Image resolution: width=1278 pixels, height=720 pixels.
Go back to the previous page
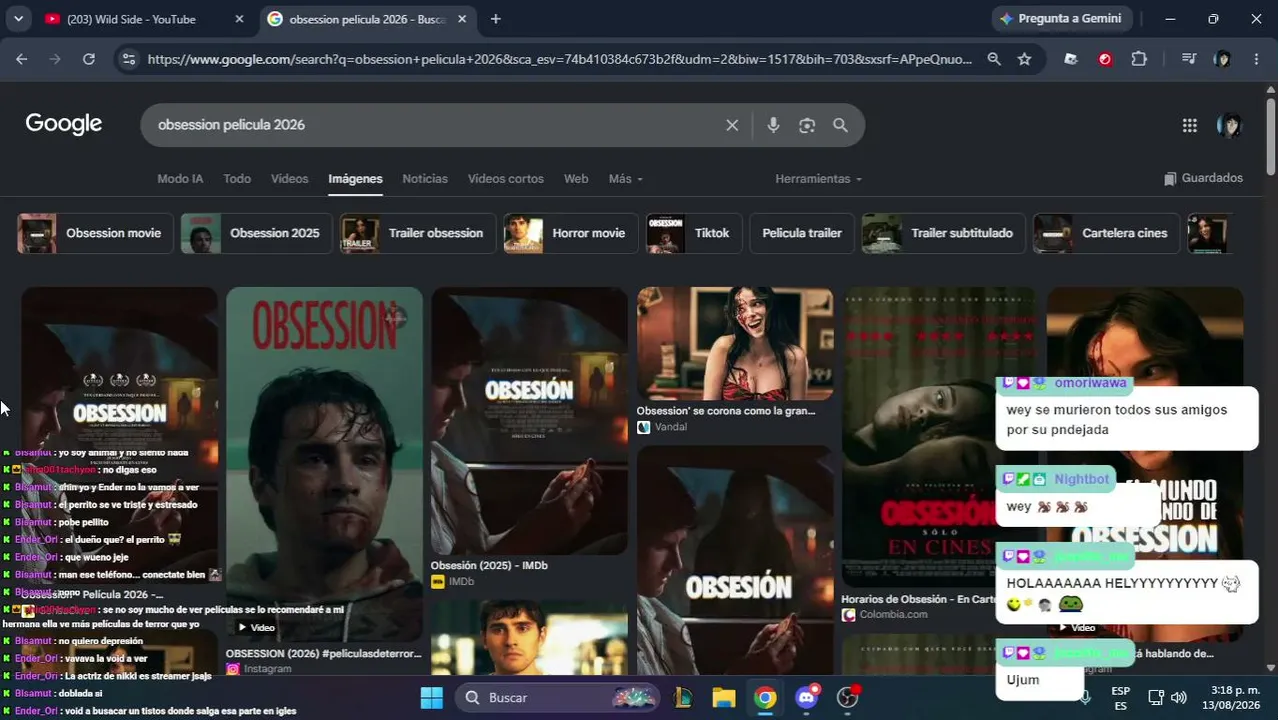[x=21, y=59]
